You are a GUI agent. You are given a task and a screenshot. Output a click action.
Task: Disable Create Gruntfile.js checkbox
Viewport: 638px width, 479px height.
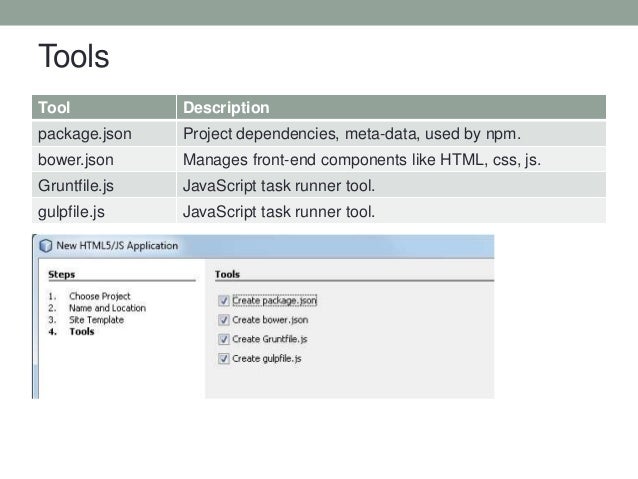pyautogui.click(x=224, y=339)
